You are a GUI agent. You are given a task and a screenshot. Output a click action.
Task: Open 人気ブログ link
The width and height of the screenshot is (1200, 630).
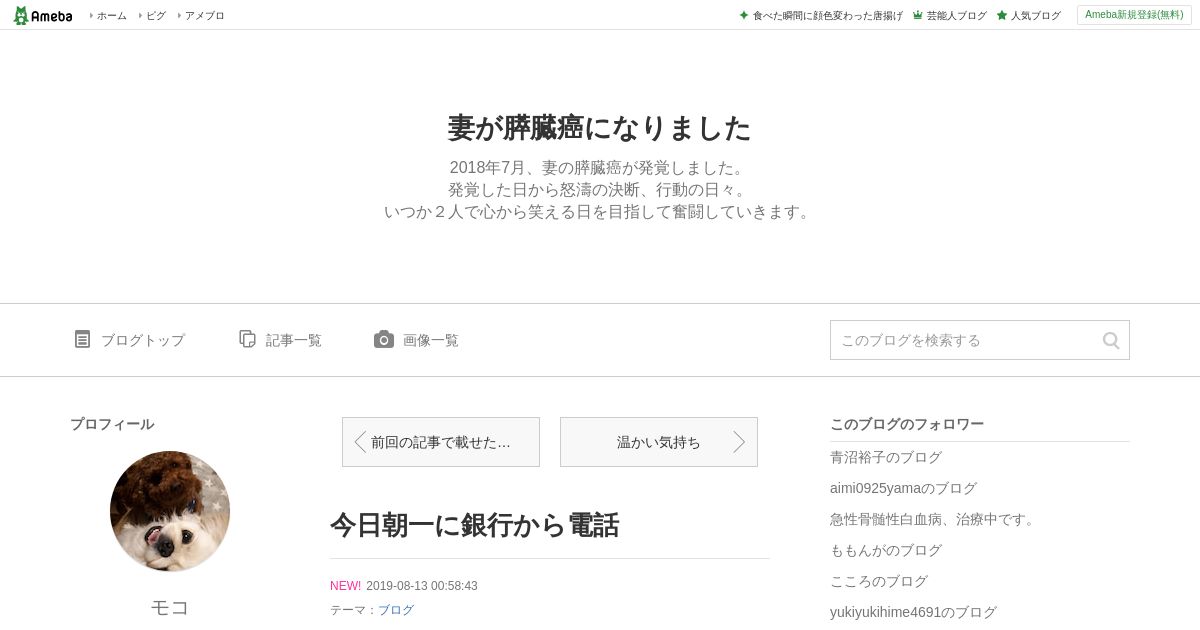(1035, 16)
